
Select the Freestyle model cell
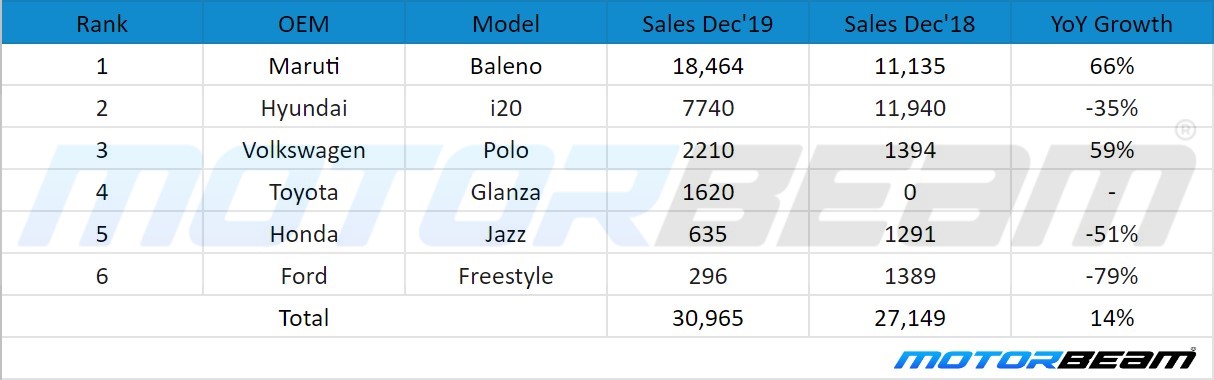[506, 276]
